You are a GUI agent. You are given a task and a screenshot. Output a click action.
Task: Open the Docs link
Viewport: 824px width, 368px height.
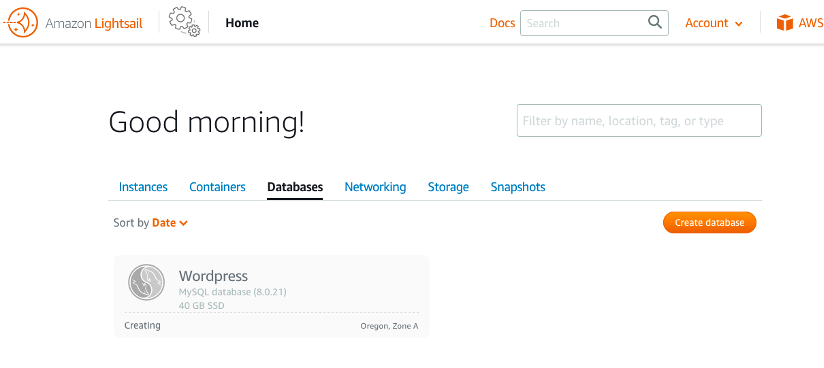[x=502, y=23]
